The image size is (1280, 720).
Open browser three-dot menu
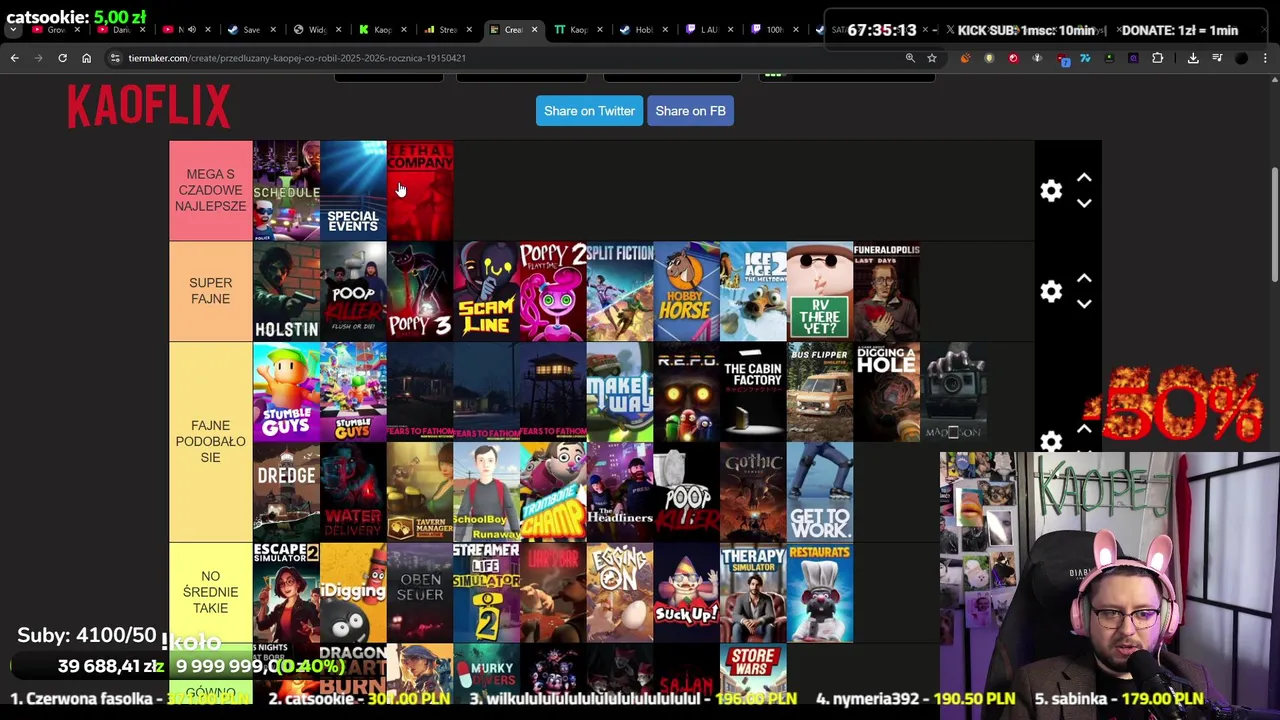coord(1266,58)
